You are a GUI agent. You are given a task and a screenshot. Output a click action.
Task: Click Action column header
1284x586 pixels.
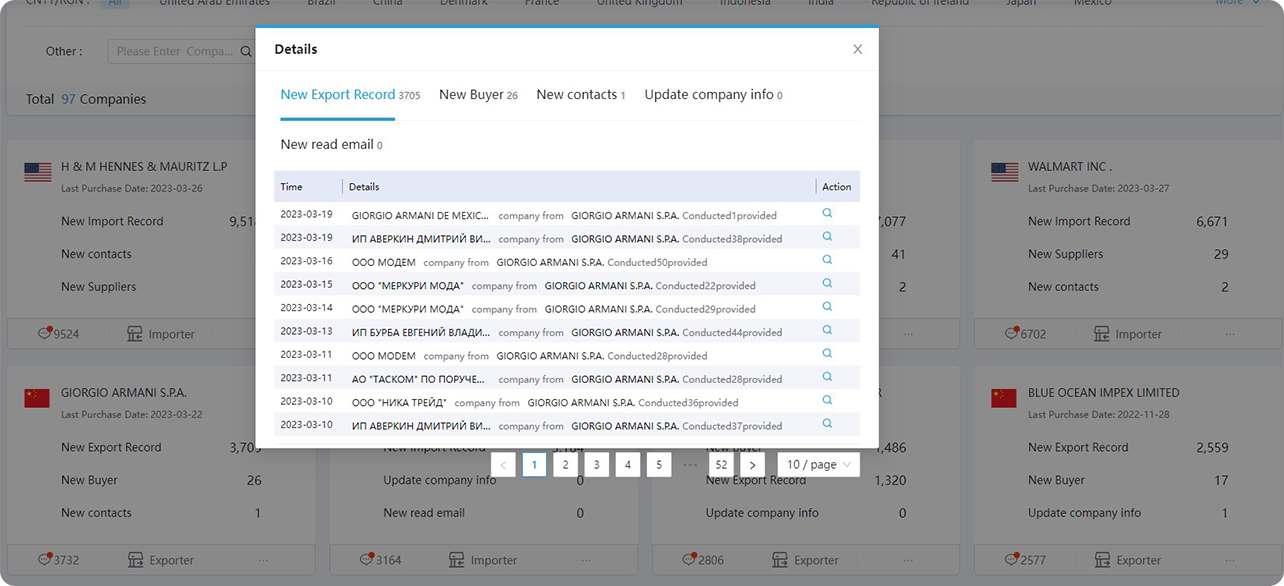coord(837,187)
